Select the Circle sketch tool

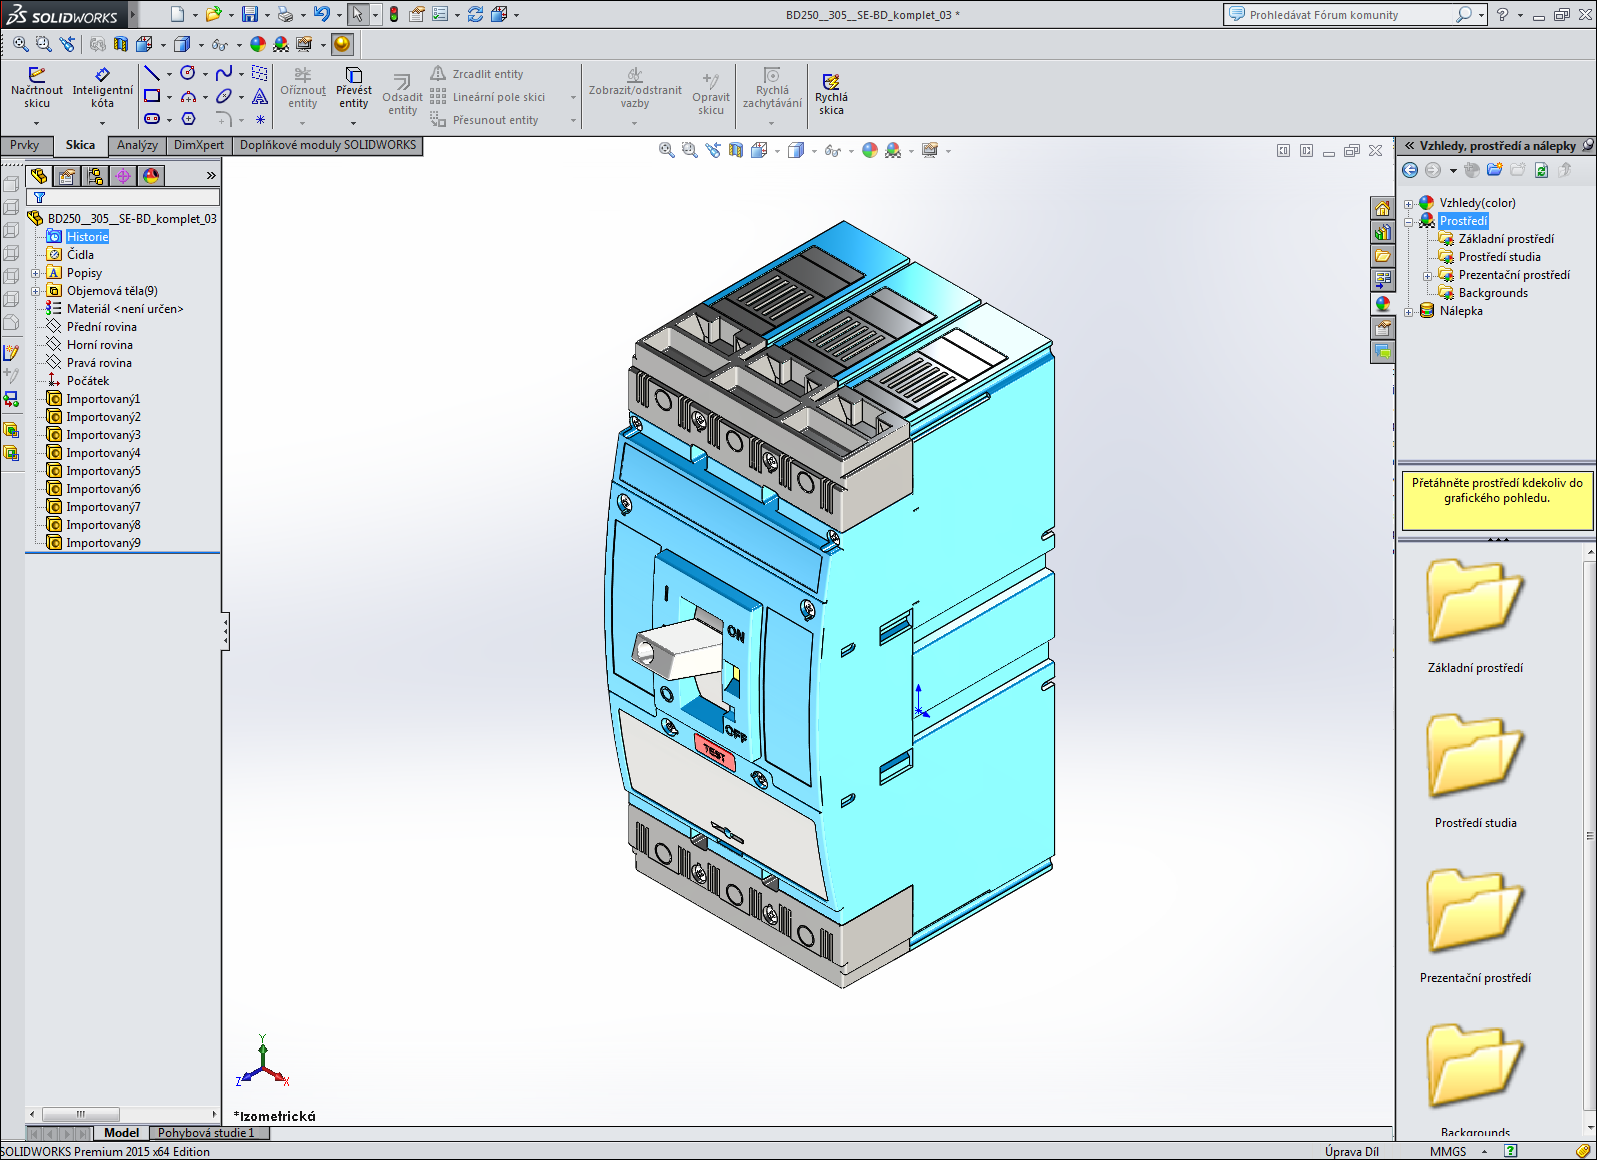(x=188, y=73)
